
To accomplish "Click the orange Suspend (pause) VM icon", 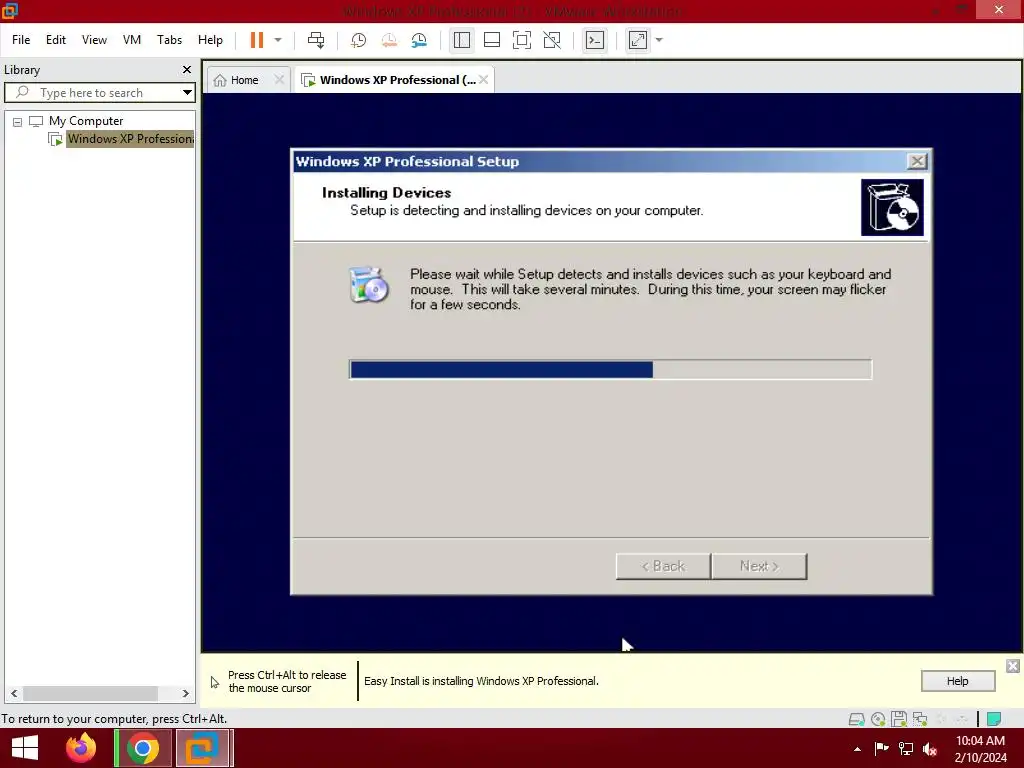I will [x=257, y=40].
